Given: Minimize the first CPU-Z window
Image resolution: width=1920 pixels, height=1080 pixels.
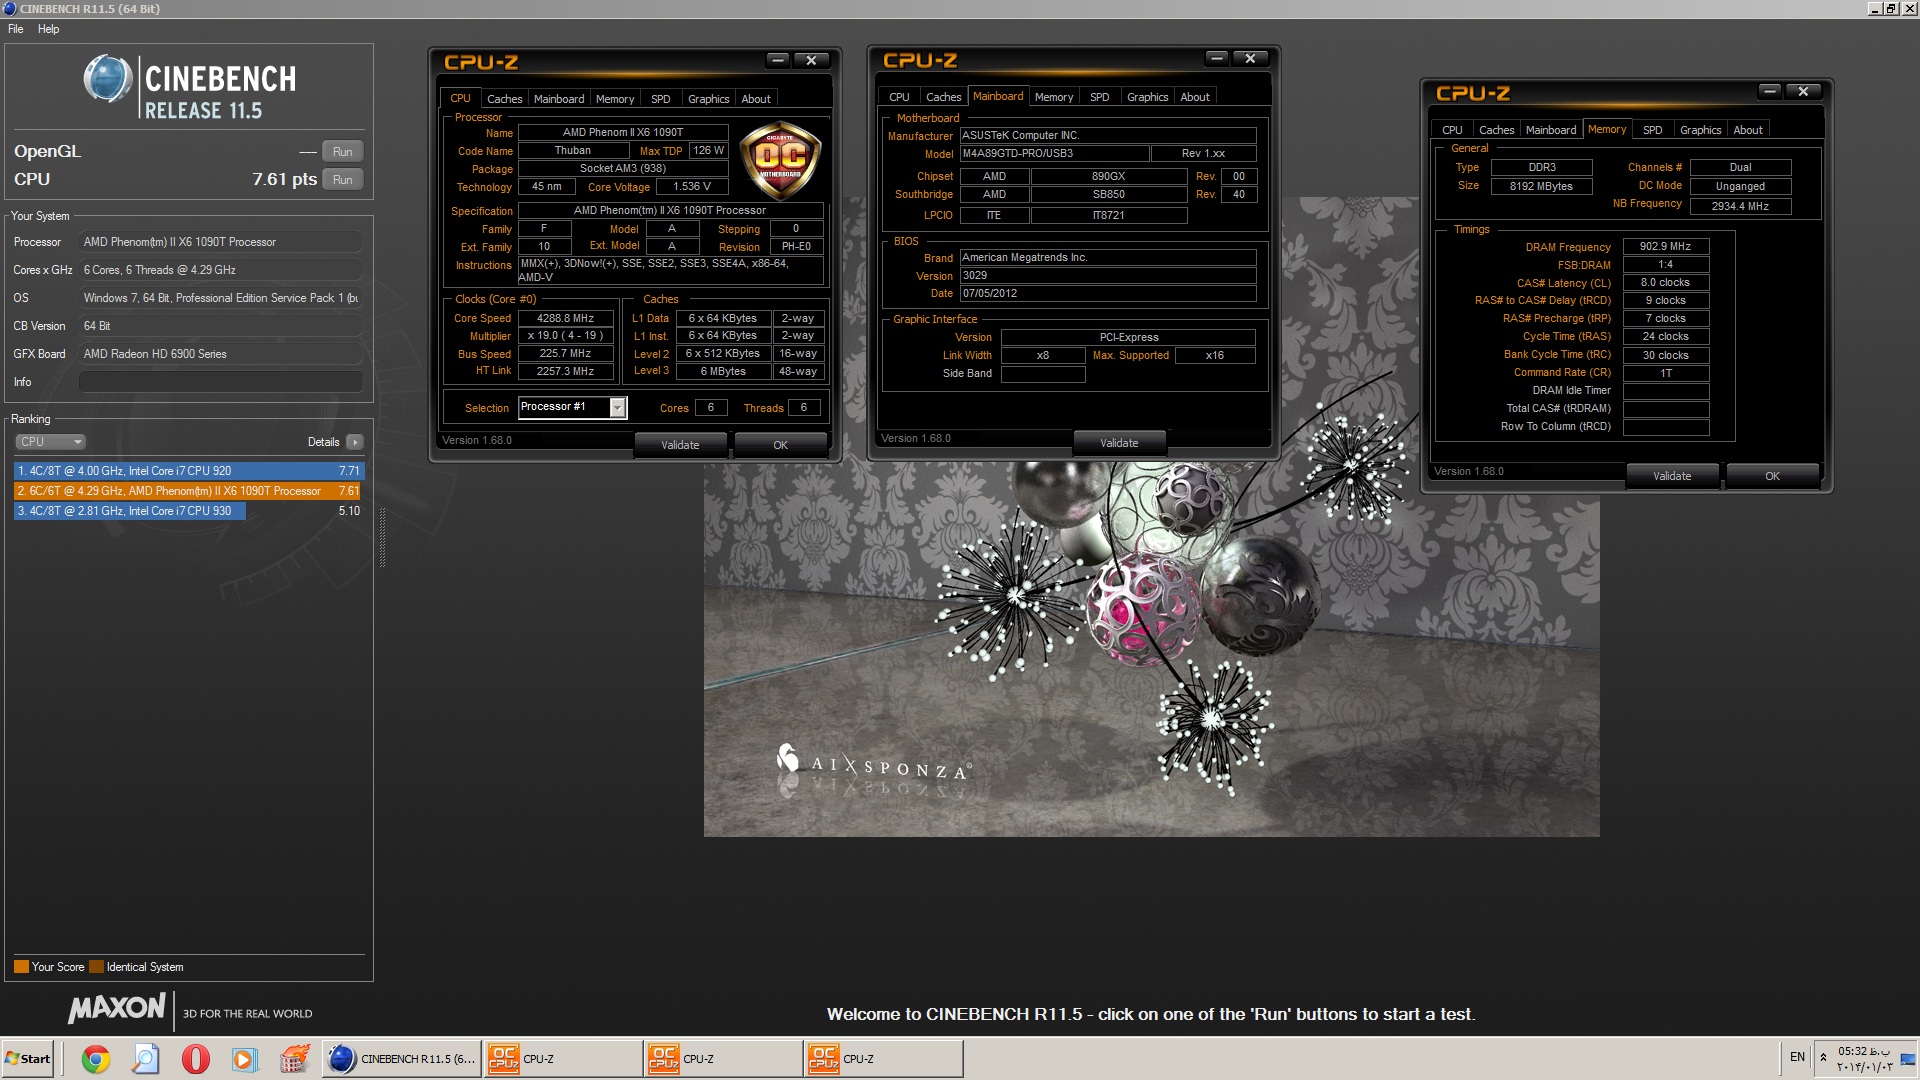Looking at the screenshot, I should tap(778, 60).
